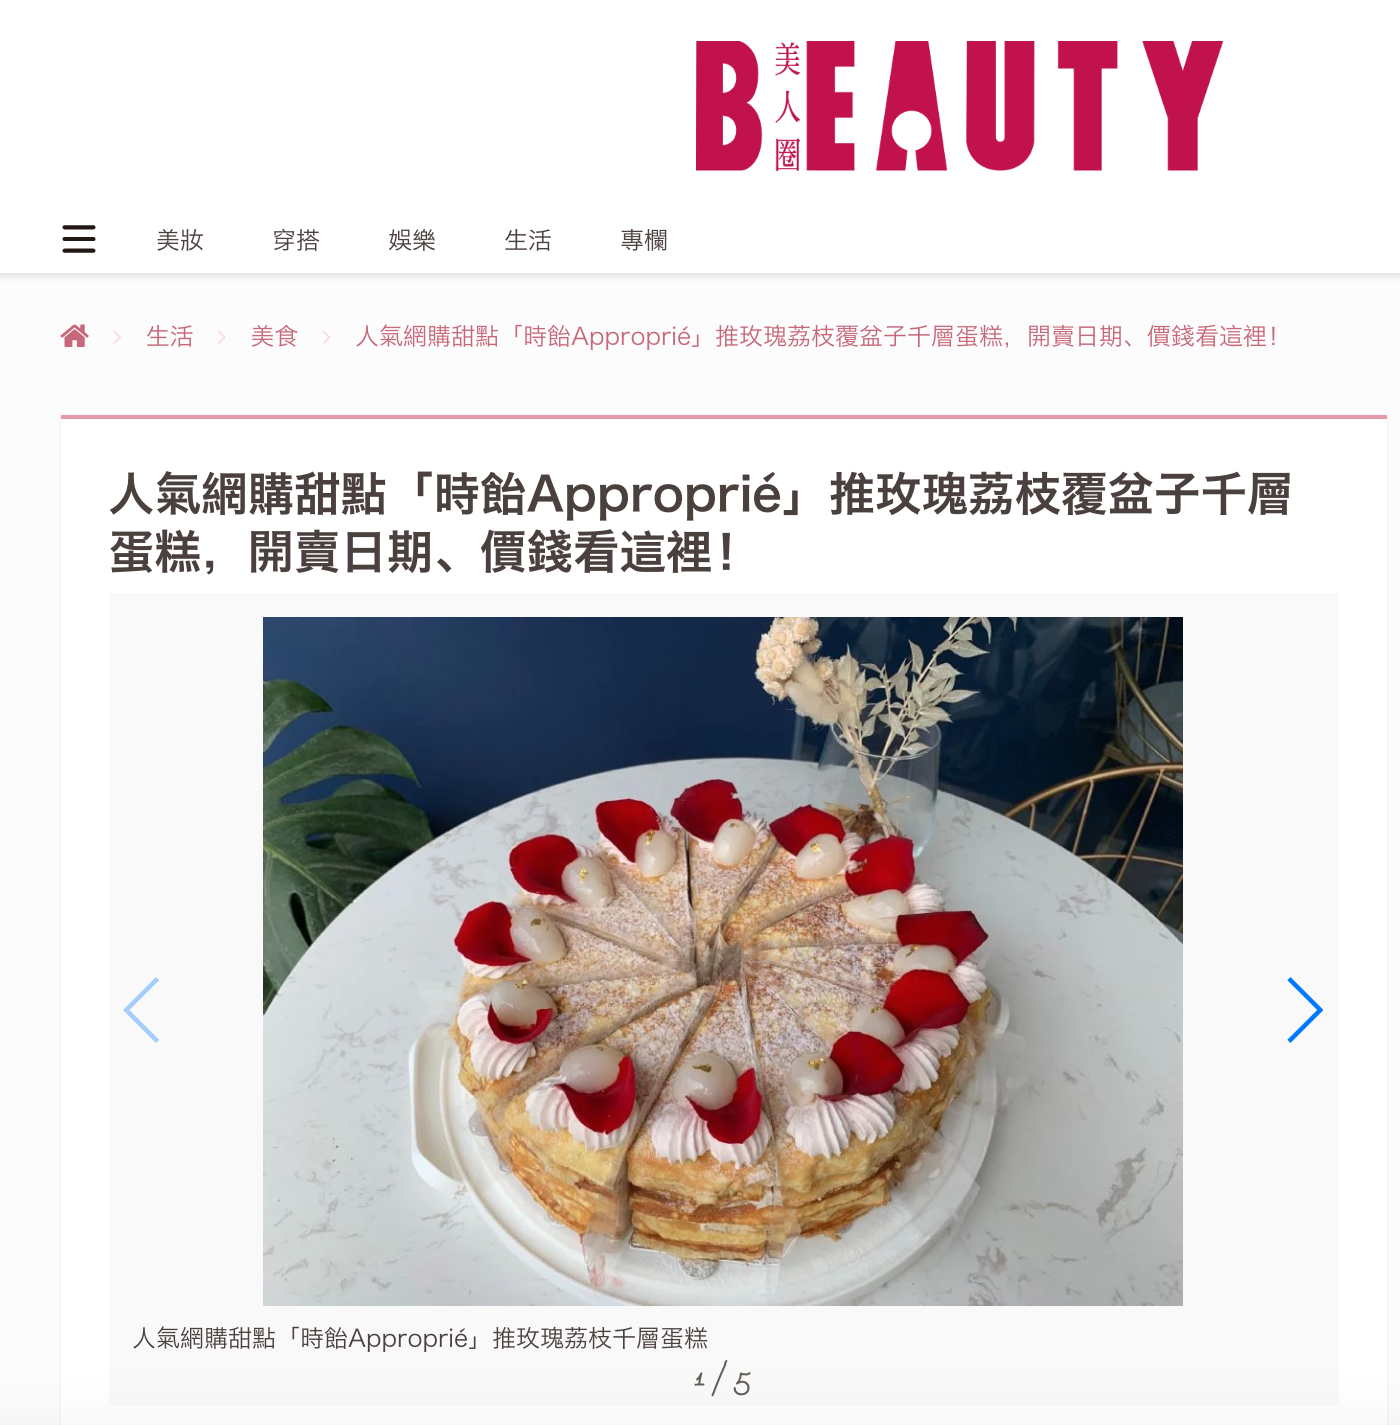Screen dimensions: 1400x1425
Task: Click the 1/5 slide counter
Action: [722, 1380]
